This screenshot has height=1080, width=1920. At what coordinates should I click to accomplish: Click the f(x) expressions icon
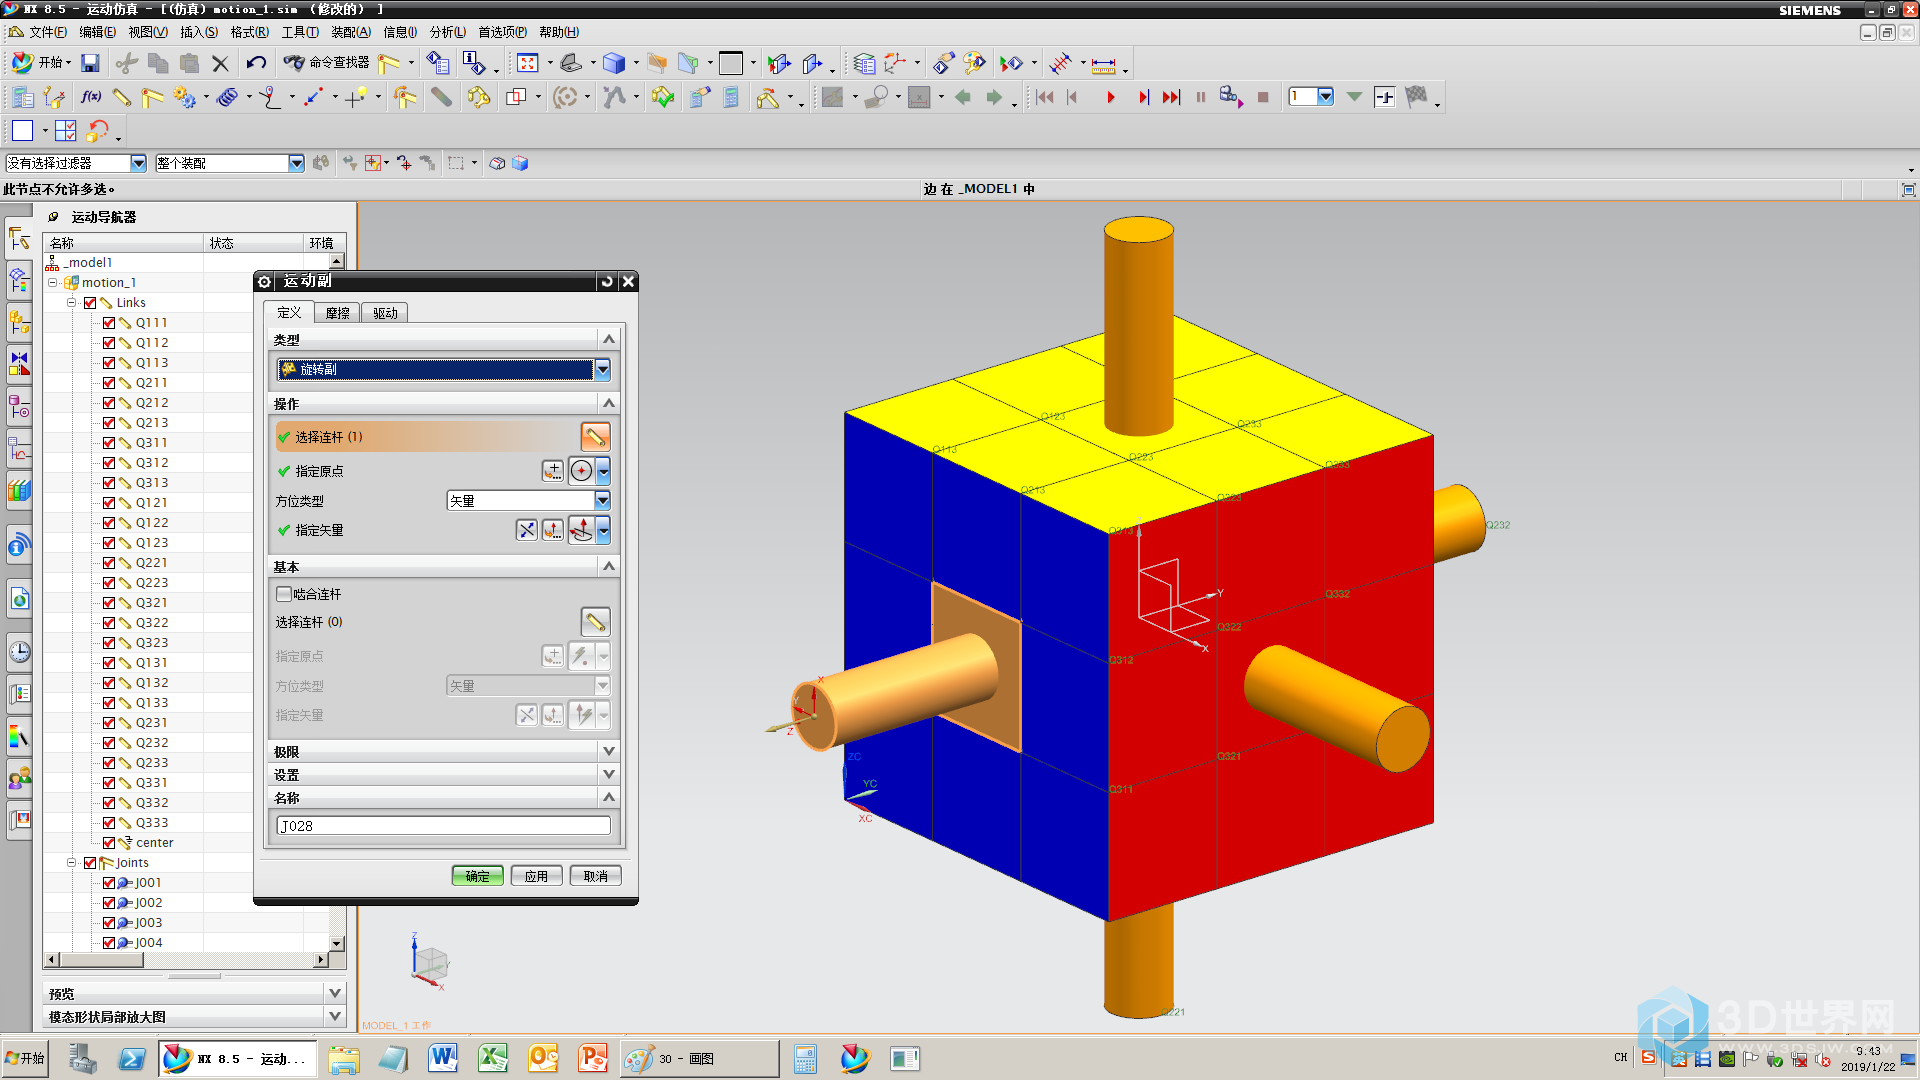(x=91, y=97)
